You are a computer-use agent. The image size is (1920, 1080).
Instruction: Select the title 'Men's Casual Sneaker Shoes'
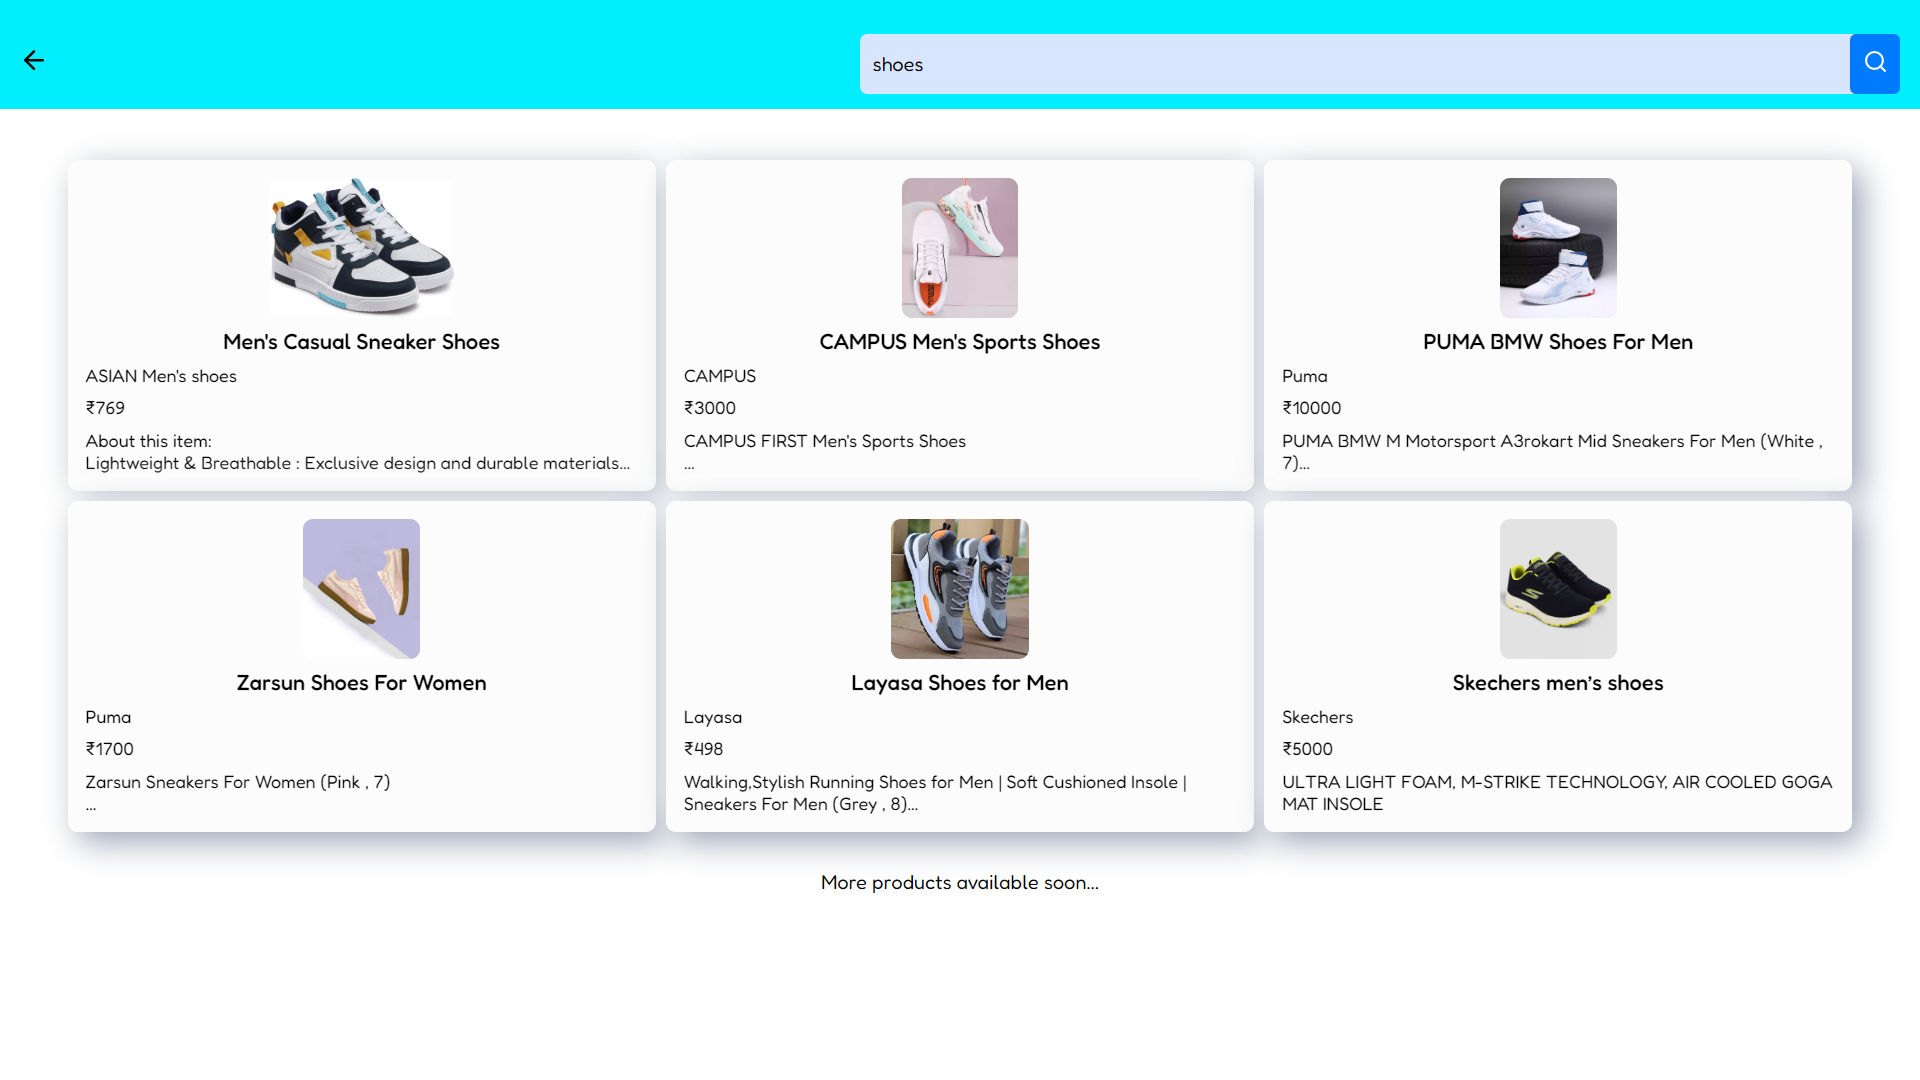pyautogui.click(x=361, y=342)
